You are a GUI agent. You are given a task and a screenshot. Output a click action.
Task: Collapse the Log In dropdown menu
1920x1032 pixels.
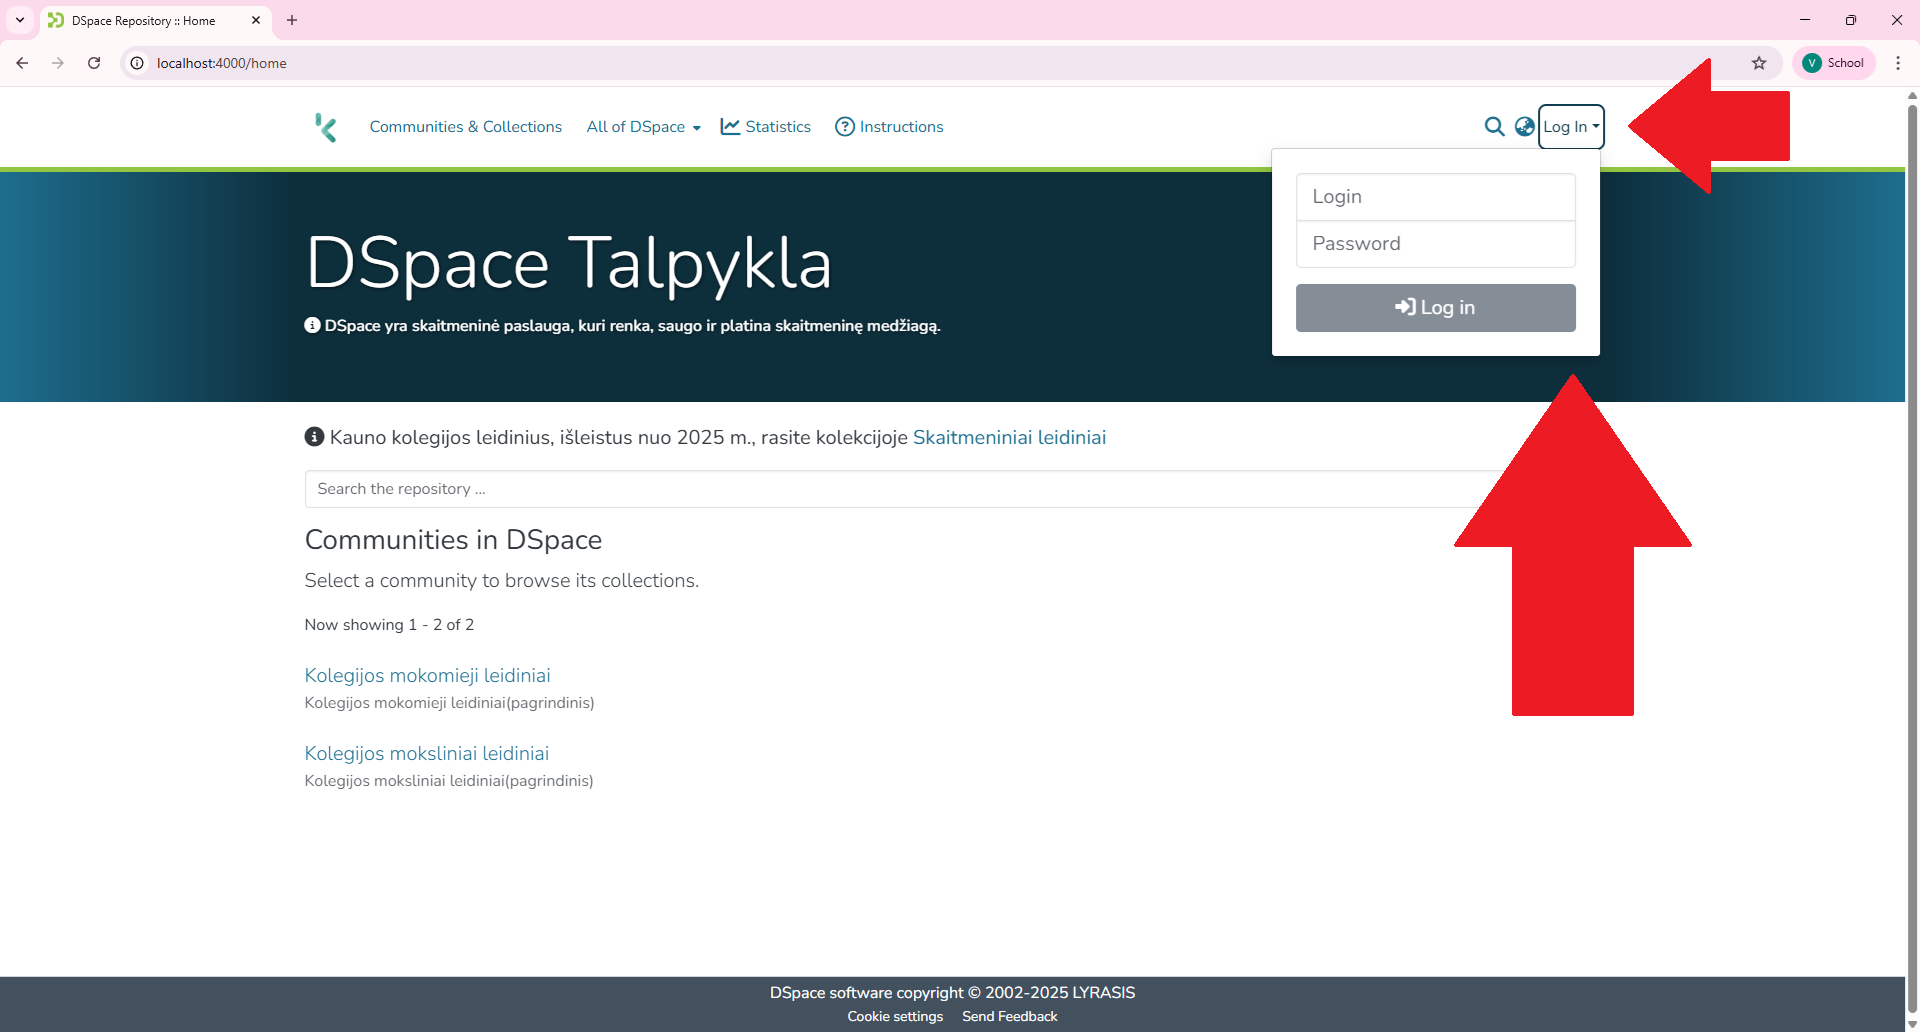click(x=1571, y=127)
